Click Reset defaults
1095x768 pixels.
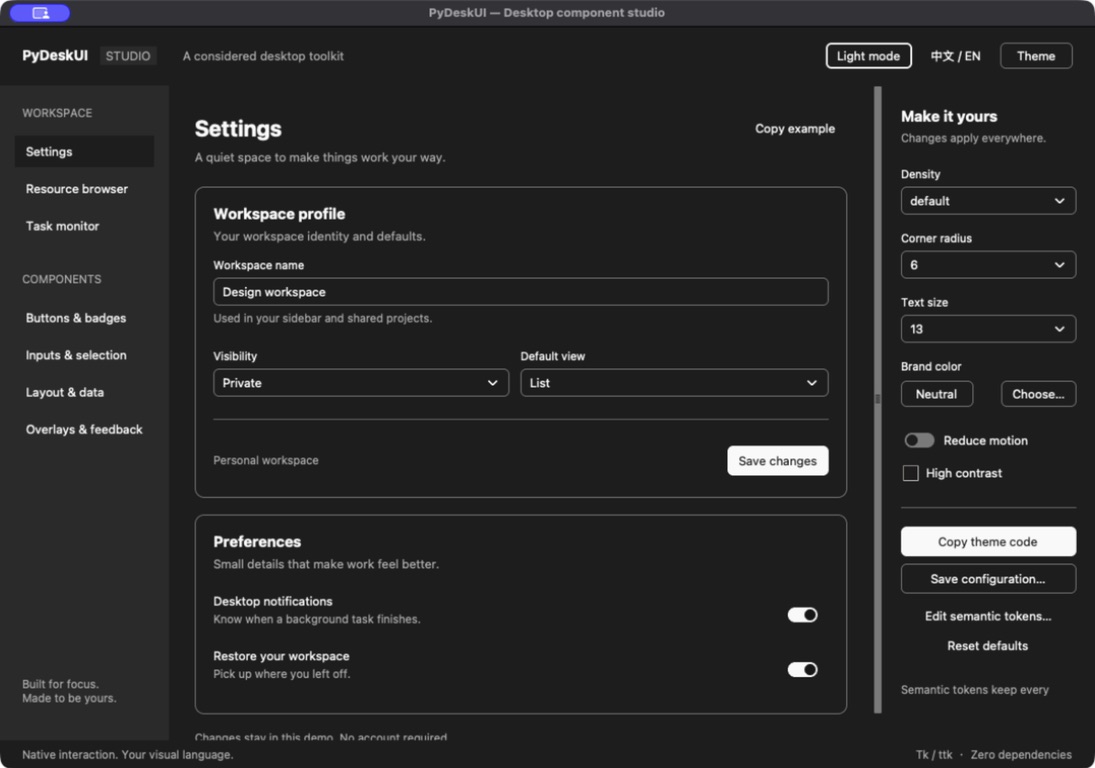click(x=988, y=646)
